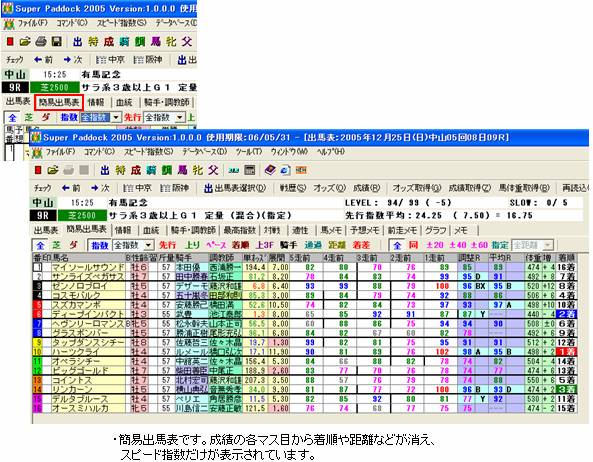Click the purple 馬 horse icon in front window

182,171
